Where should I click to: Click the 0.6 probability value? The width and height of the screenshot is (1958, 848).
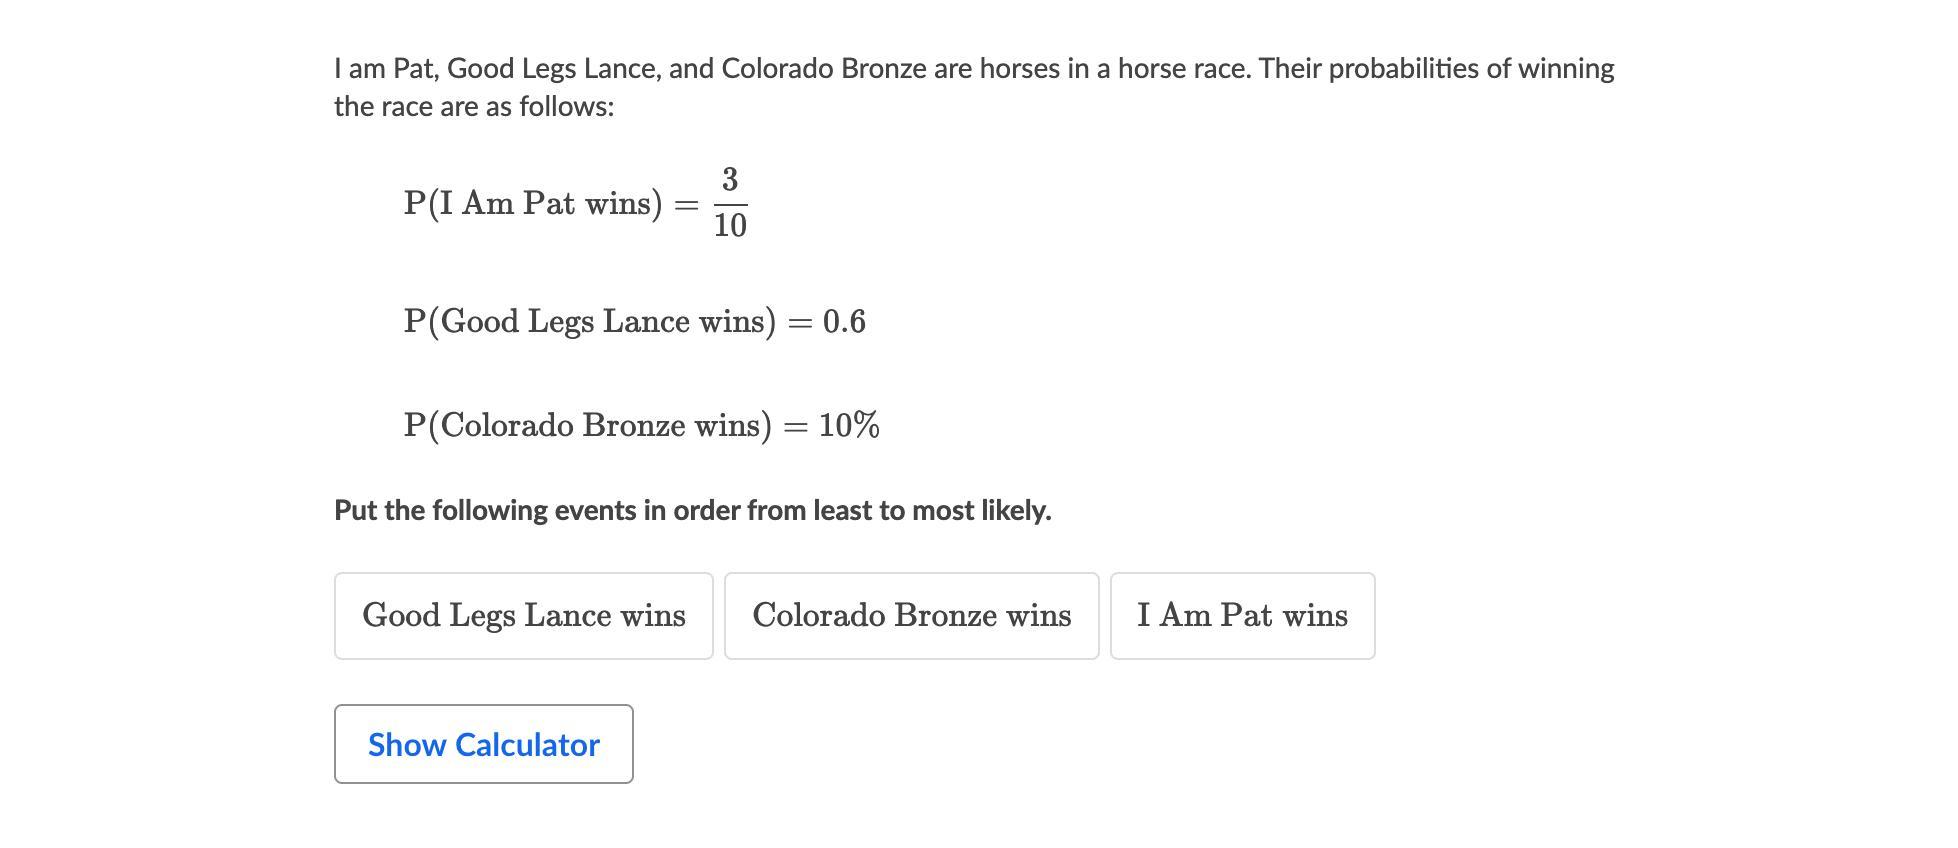point(844,322)
